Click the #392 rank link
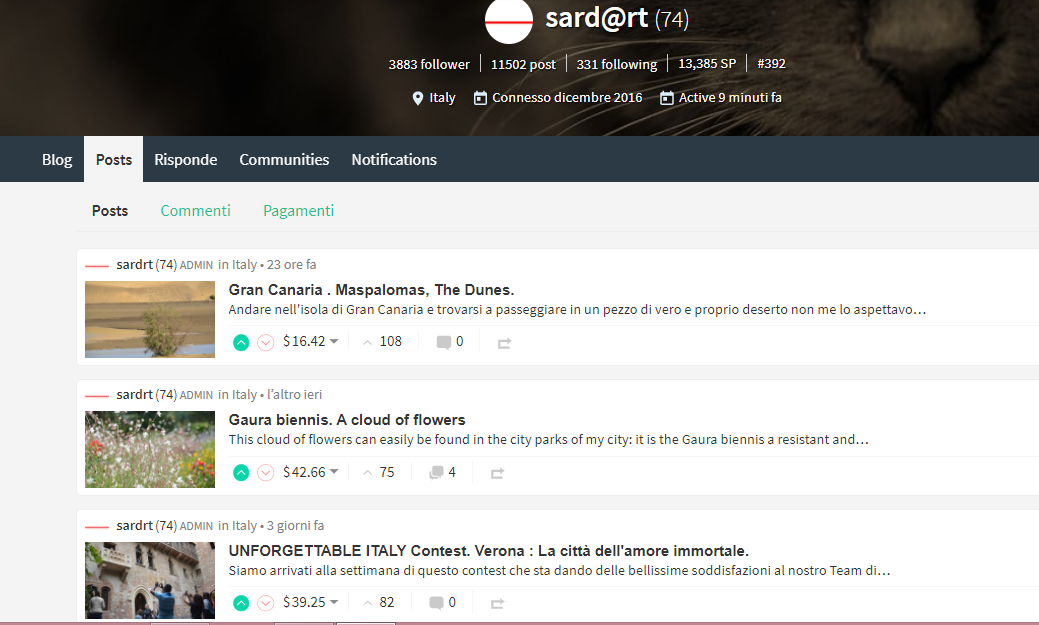This screenshot has height=625, width=1039. [x=771, y=64]
